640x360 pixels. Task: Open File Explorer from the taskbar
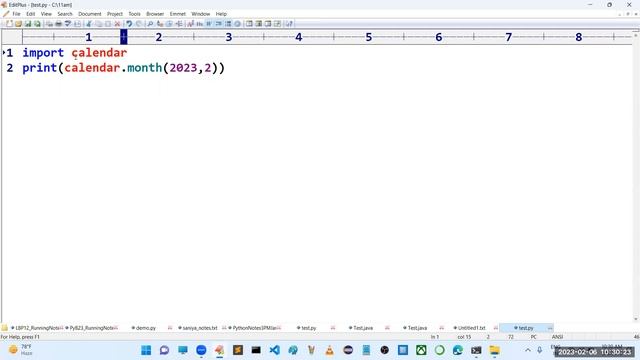[495, 350]
